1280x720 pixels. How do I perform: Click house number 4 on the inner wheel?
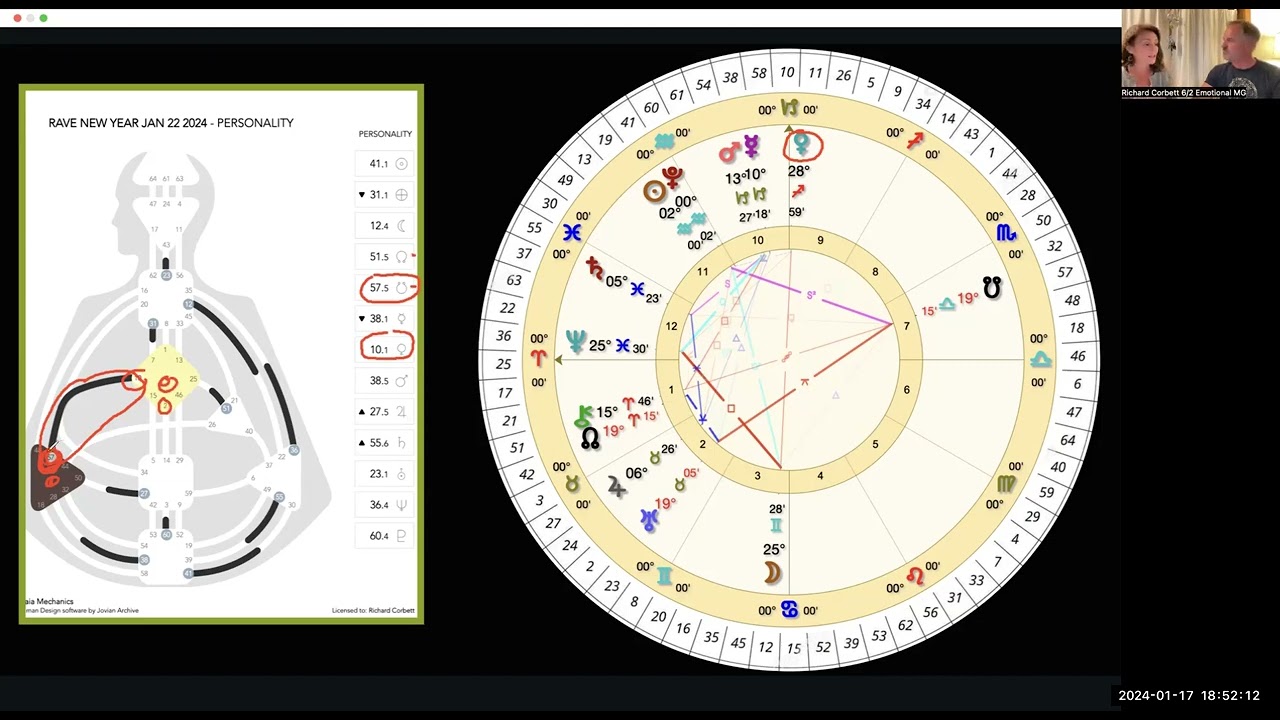click(820, 476)
